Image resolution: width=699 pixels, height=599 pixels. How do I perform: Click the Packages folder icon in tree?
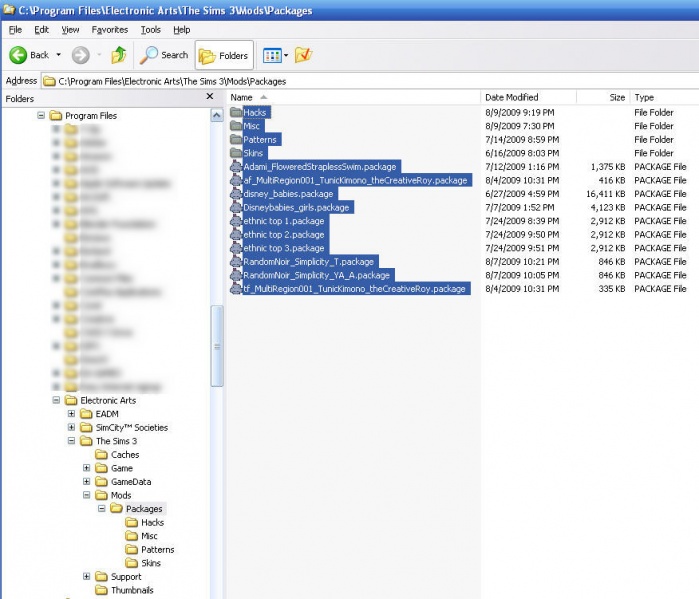point(116,508)
